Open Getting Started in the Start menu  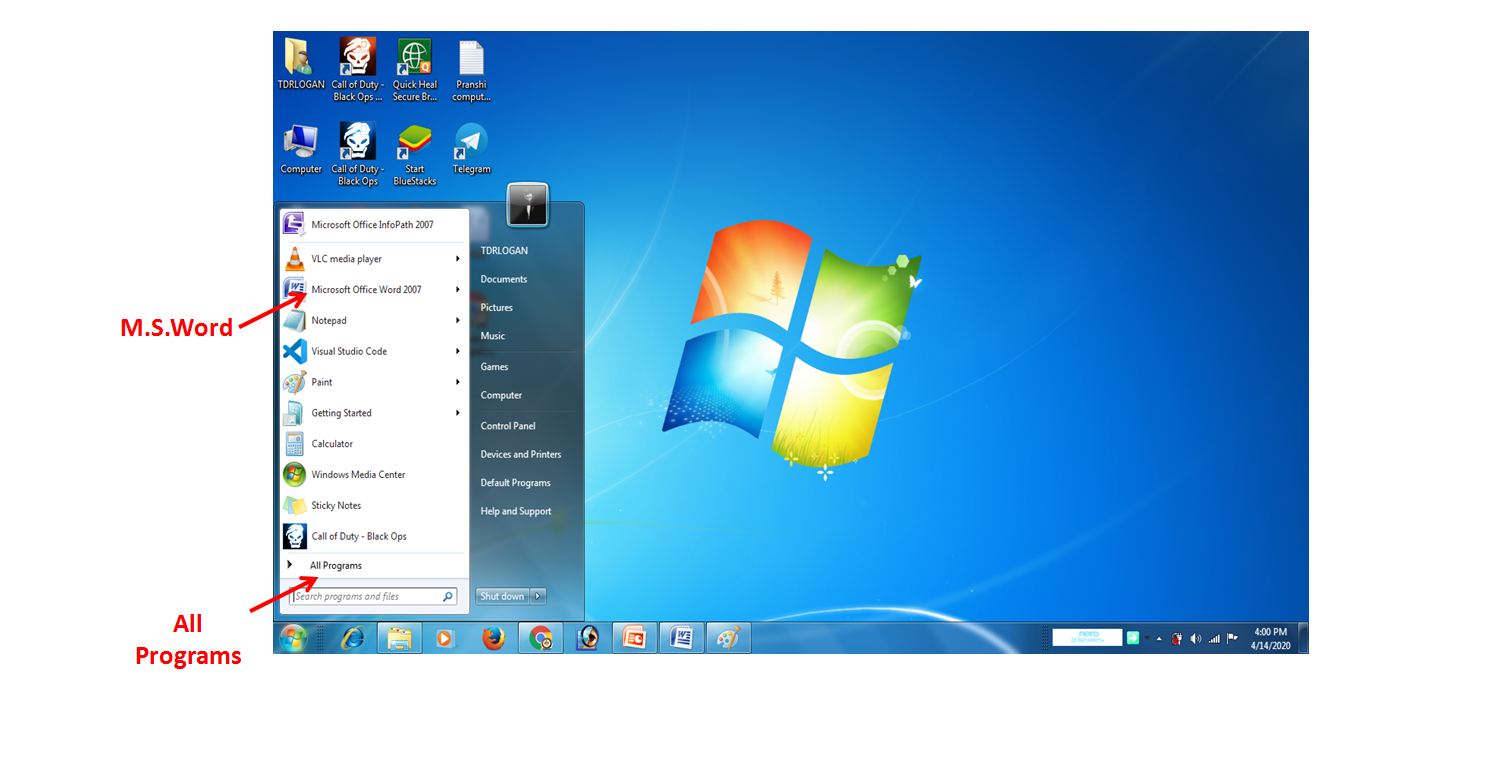pyautogui.click(x=374, y=413)
